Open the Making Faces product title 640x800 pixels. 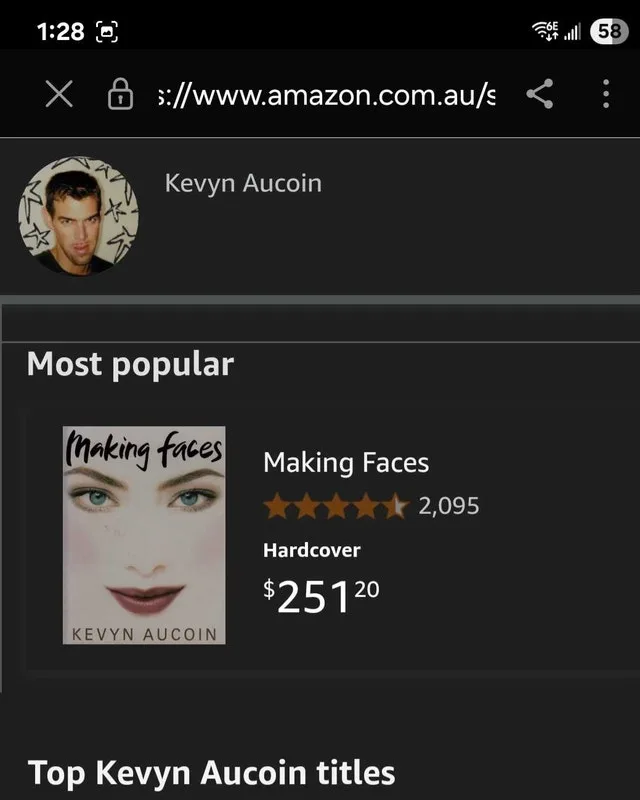pyautogui.click(x=346, y=462)
